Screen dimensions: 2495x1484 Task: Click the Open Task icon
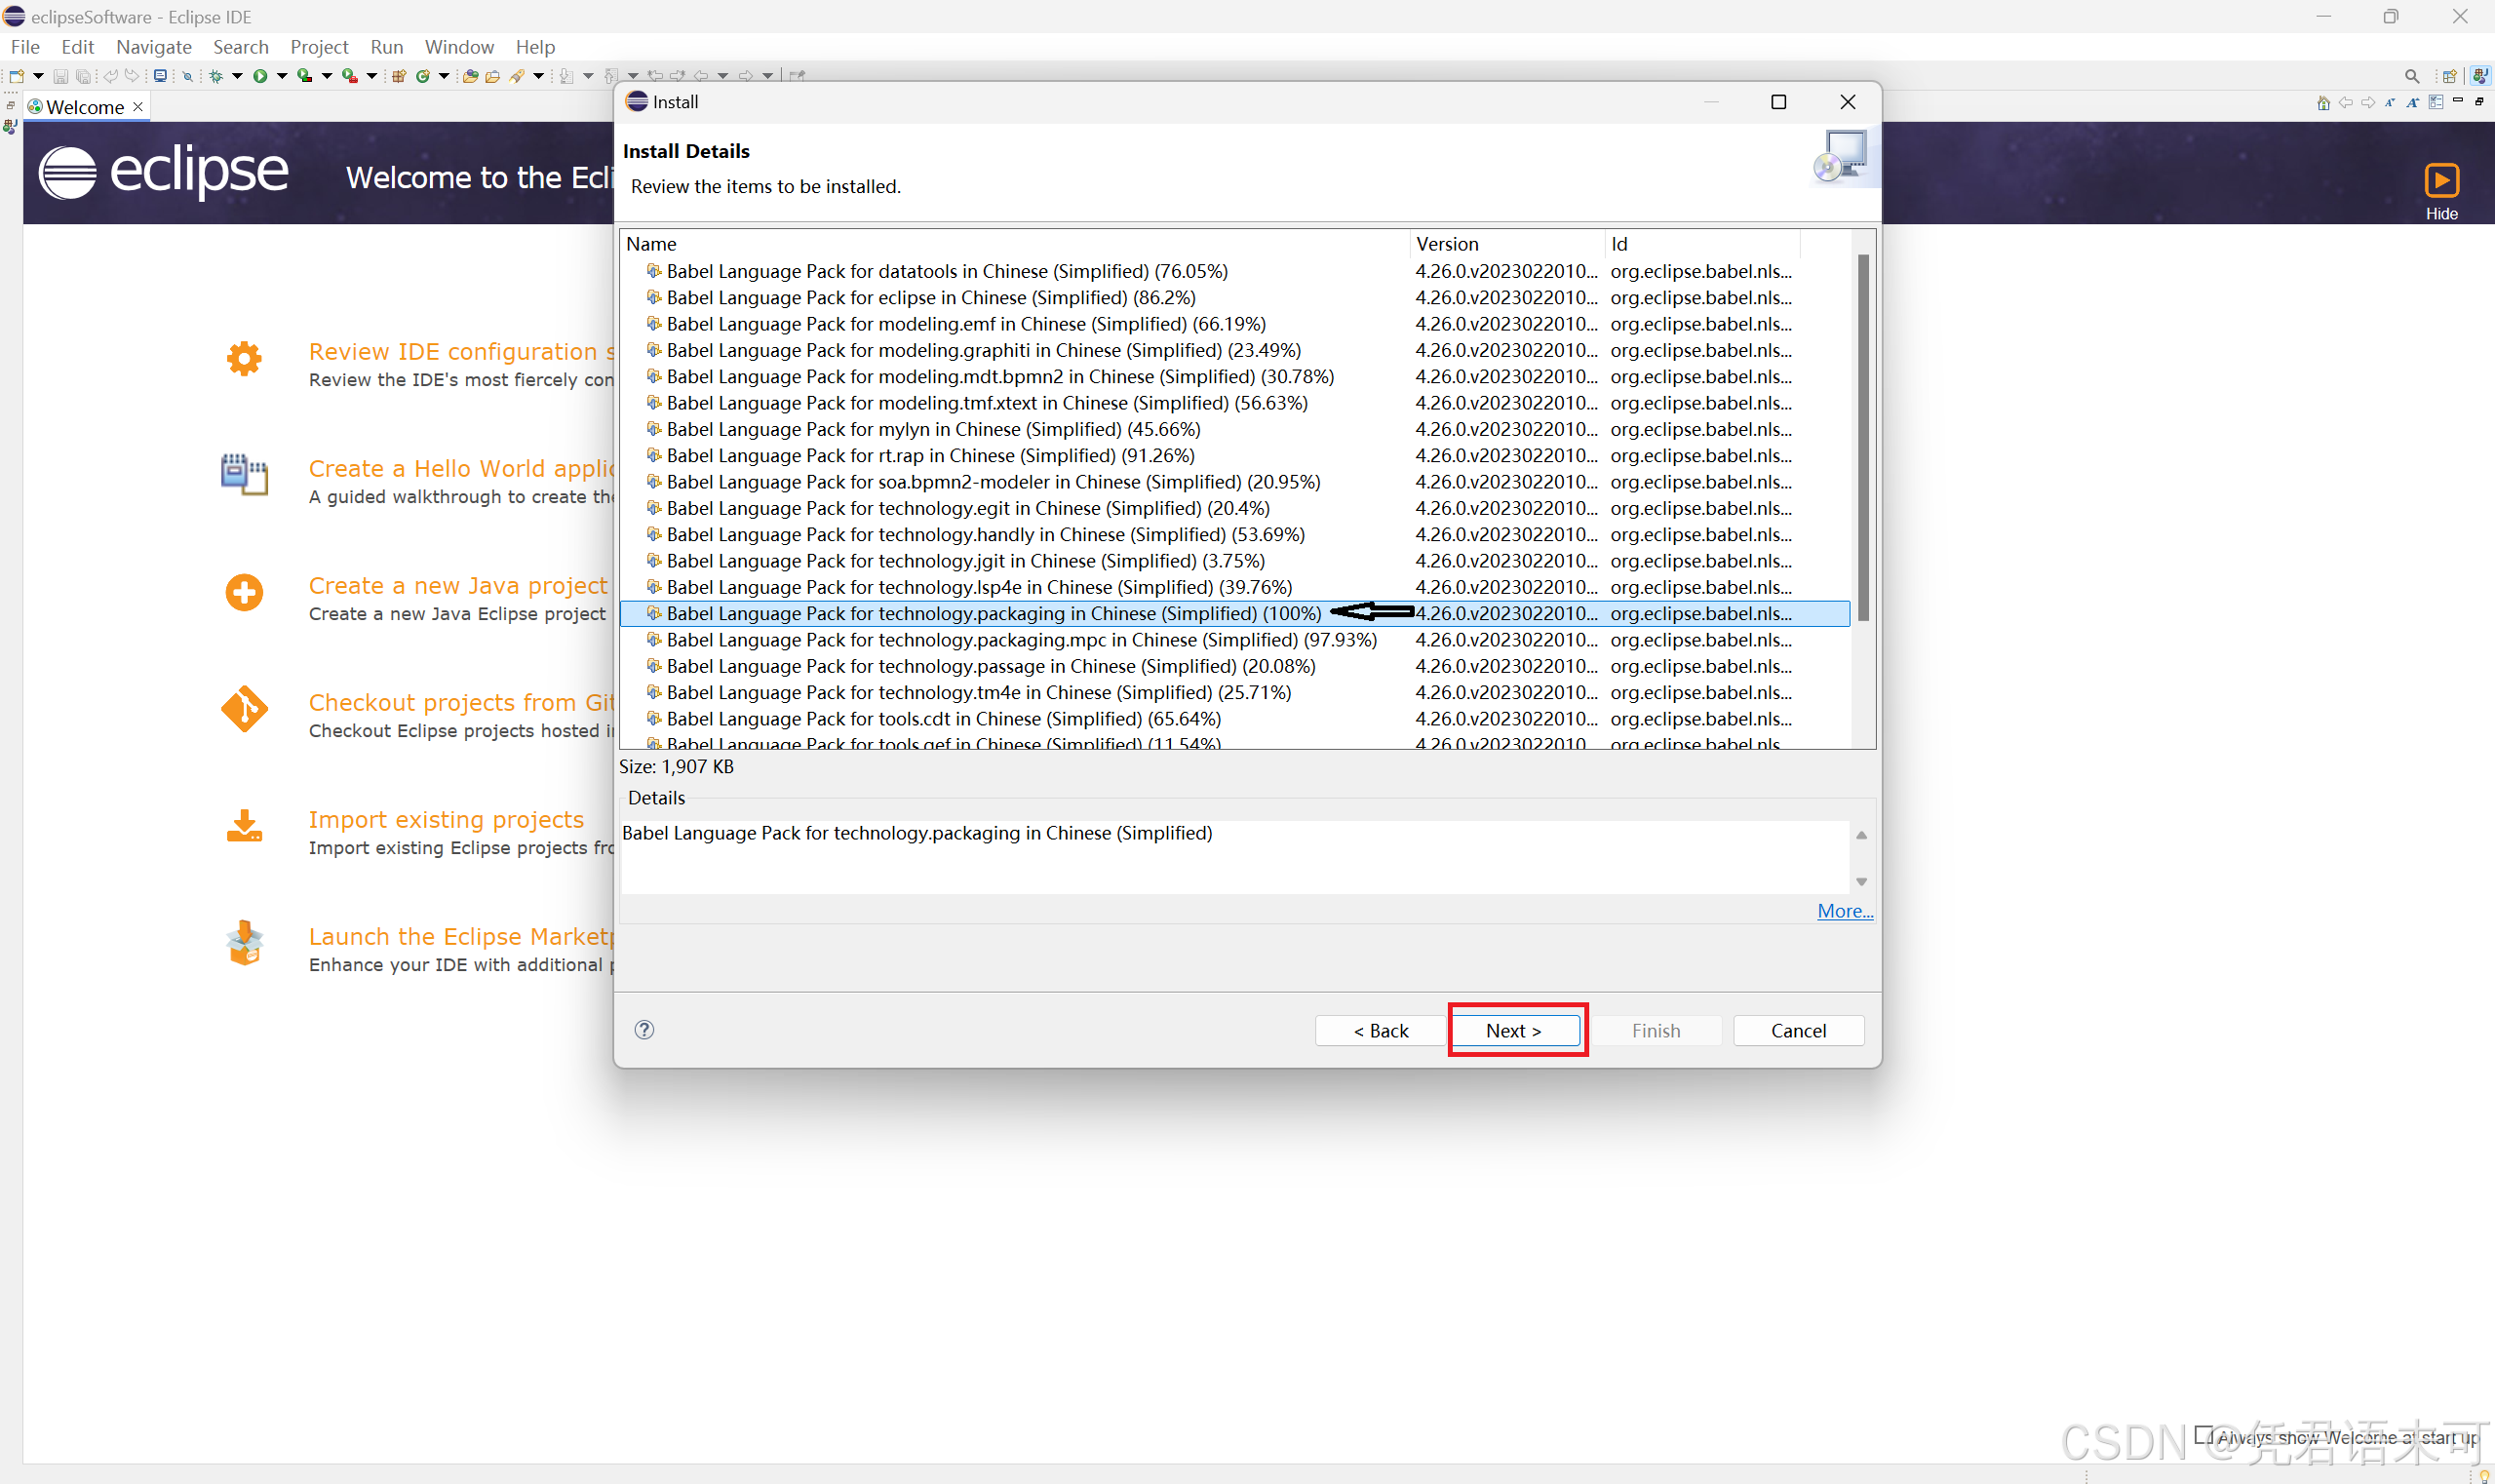493,76
